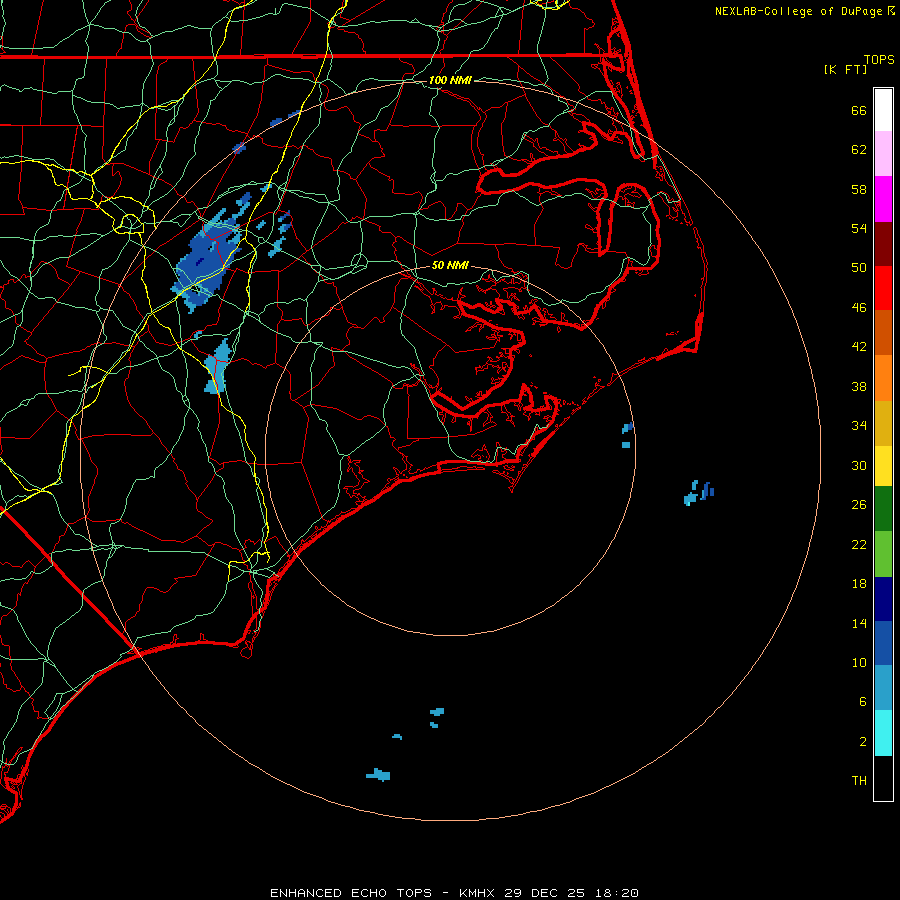The image size is (900, 900).
Task: Select the light blue legend swatch
Action: point(883,687)
